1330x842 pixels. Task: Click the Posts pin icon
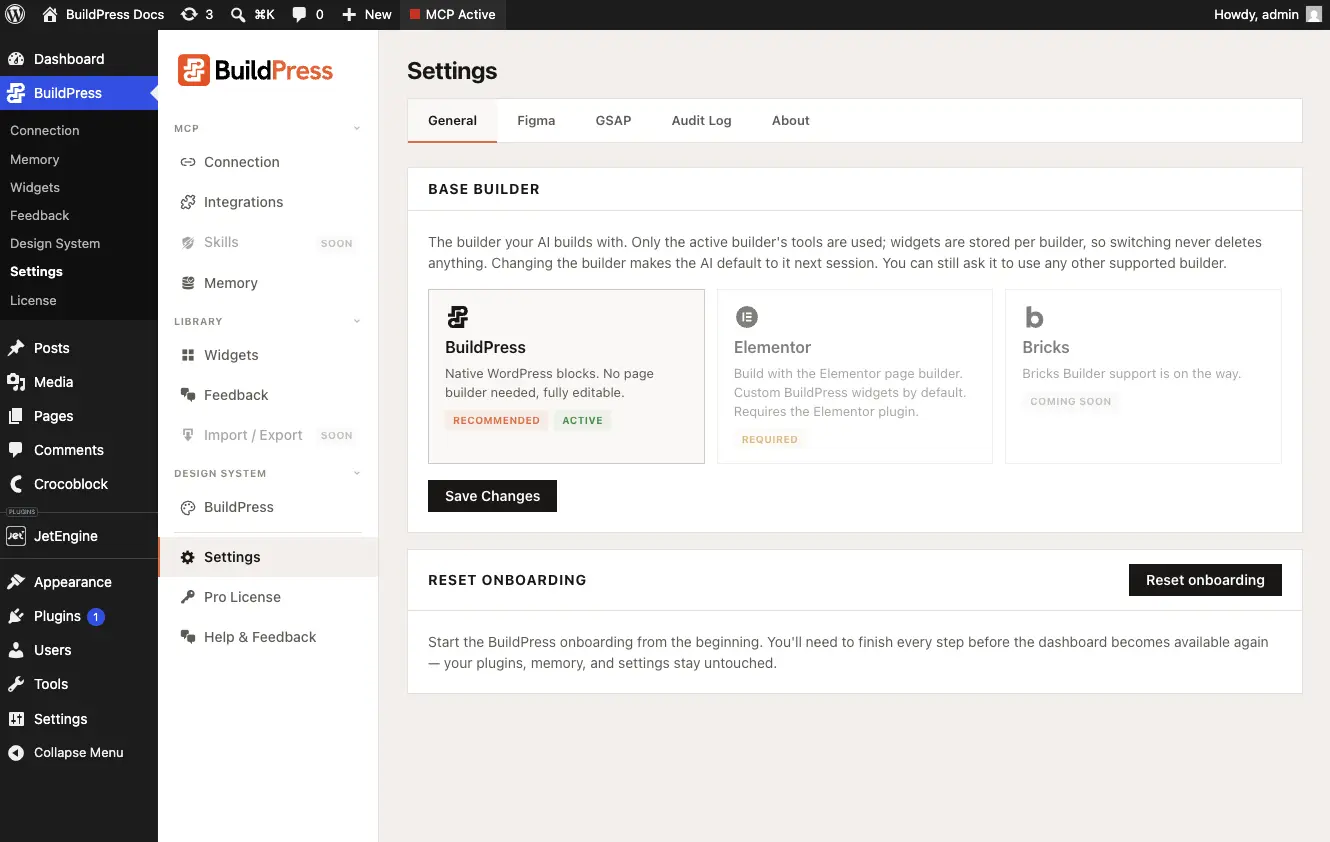[16, 348]
